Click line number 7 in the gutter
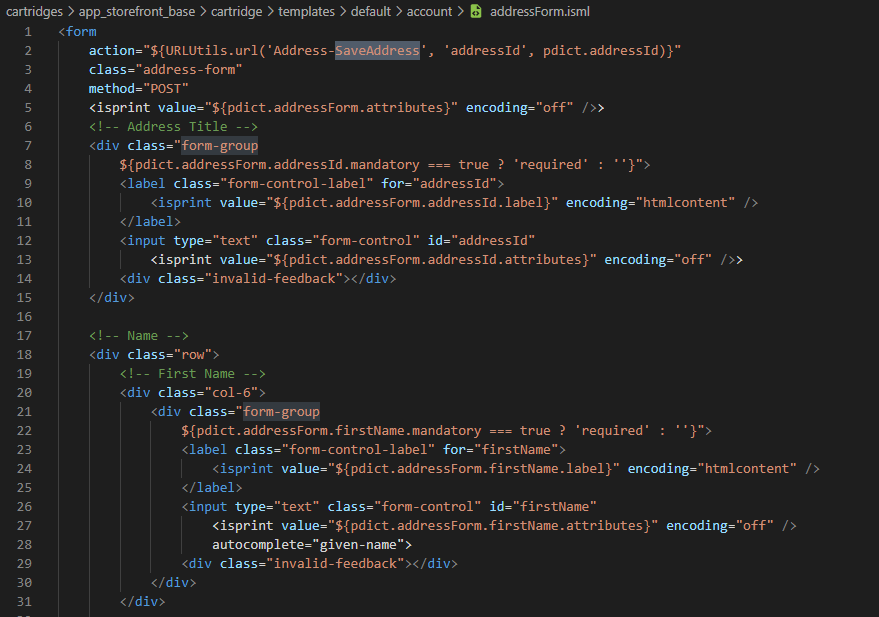 point(28,146)
